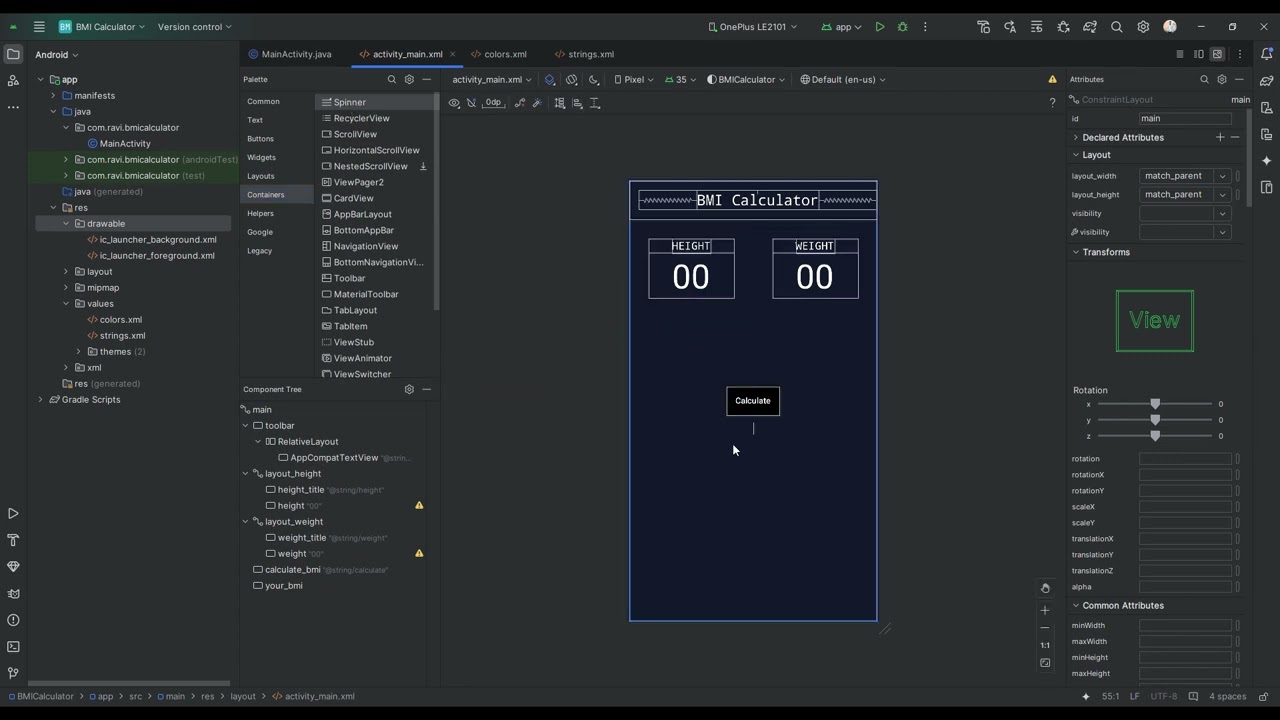This screenshot has height=720, width=1280.
Task: Switch editor to Split view mode
Action: pyautogui.click(x=1198, y=54)
